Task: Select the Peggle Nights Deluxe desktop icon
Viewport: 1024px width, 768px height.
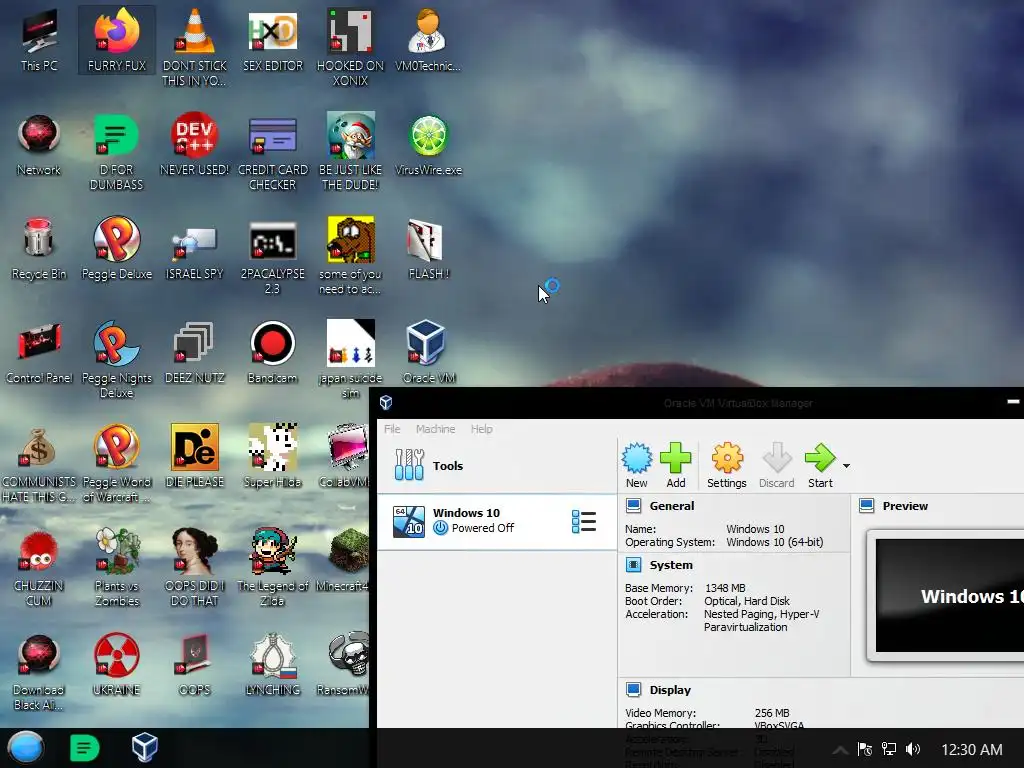Action: click(117, 359)
